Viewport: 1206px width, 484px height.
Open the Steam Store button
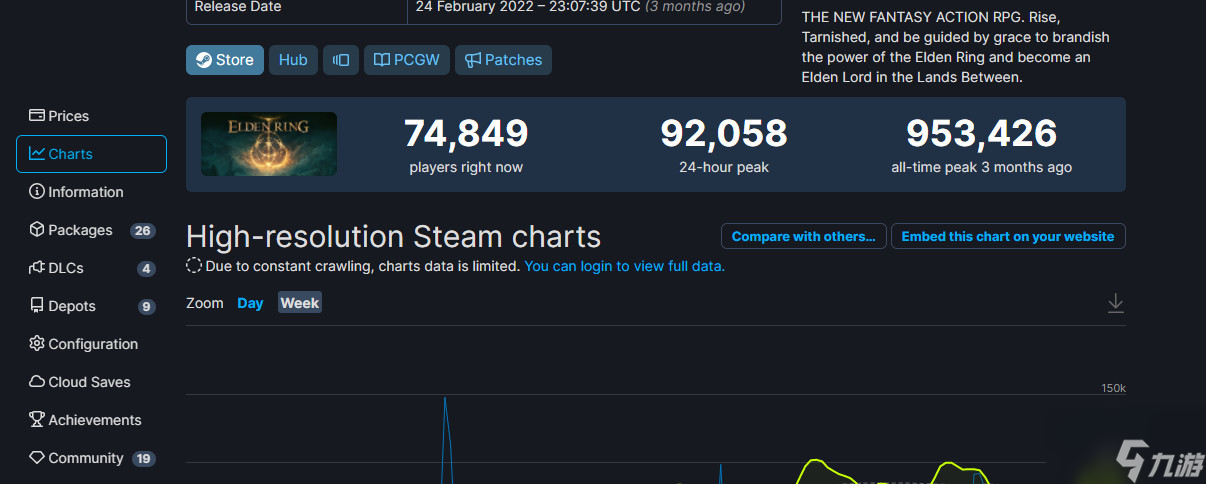click(x=225, y=60)
